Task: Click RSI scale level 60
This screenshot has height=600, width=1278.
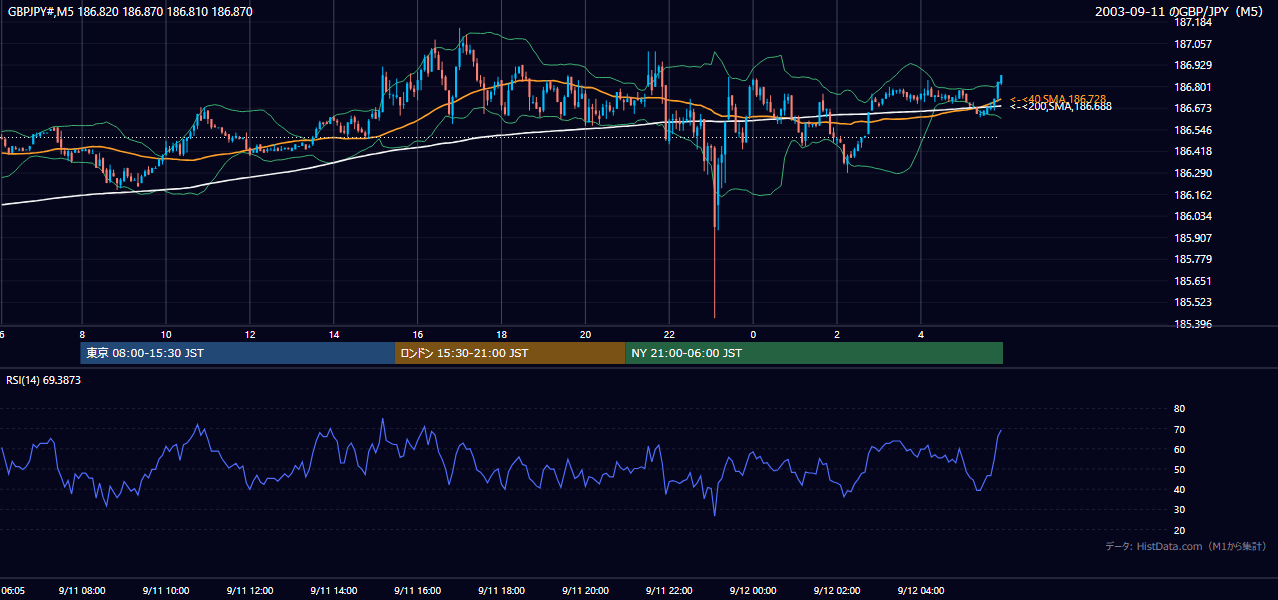Action: (1179, 449)
